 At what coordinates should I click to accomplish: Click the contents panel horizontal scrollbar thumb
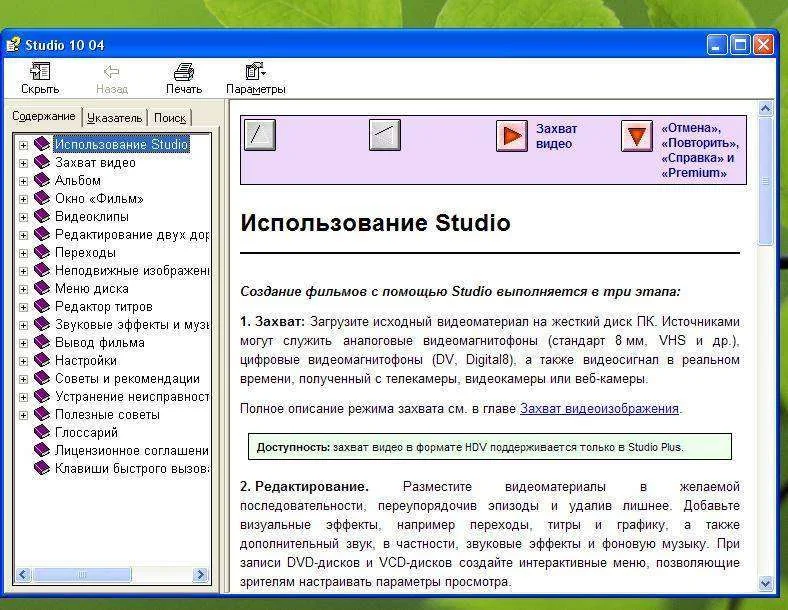tap(82, 574)
